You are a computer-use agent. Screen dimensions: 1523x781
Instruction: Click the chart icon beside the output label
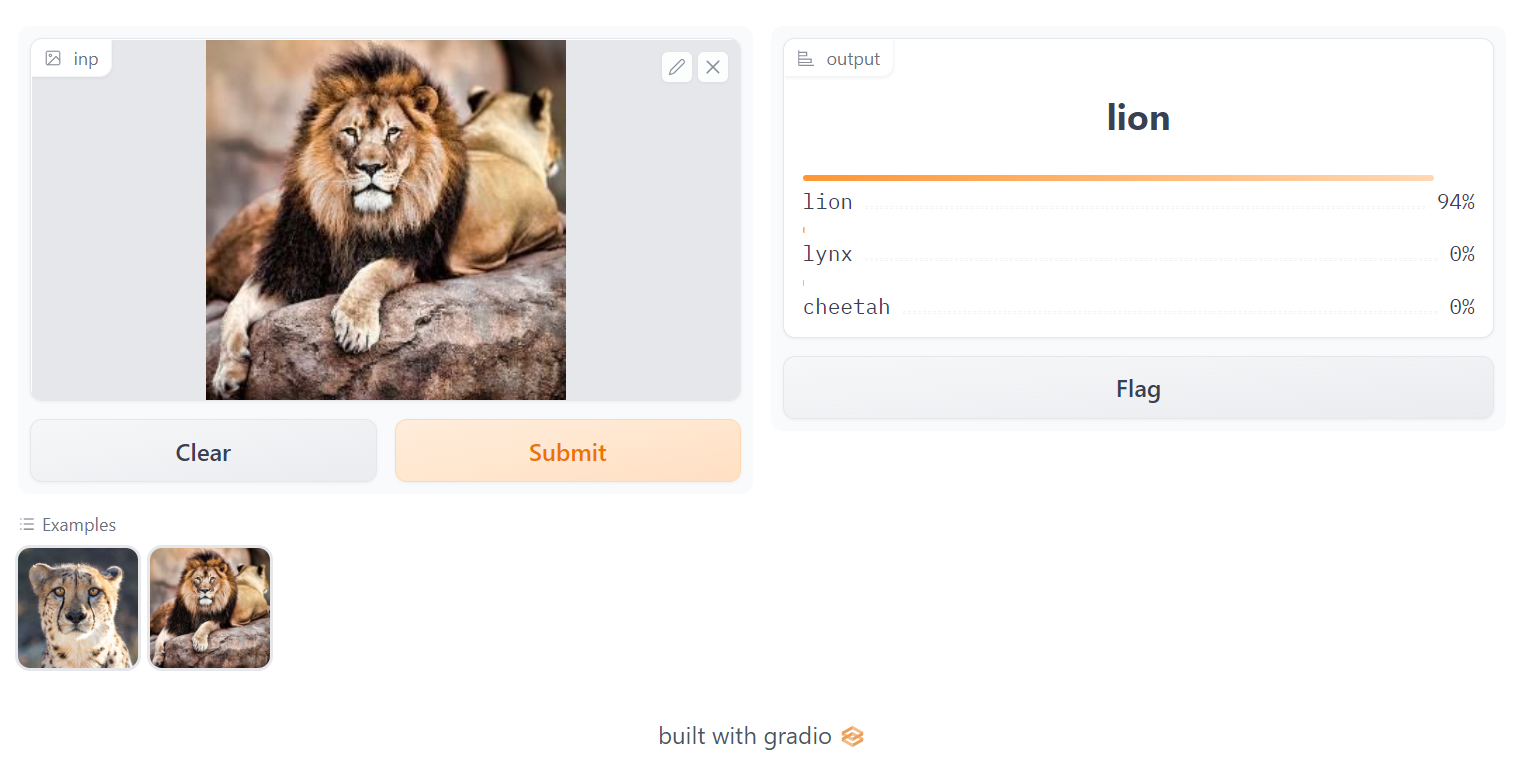coord(805,59)
